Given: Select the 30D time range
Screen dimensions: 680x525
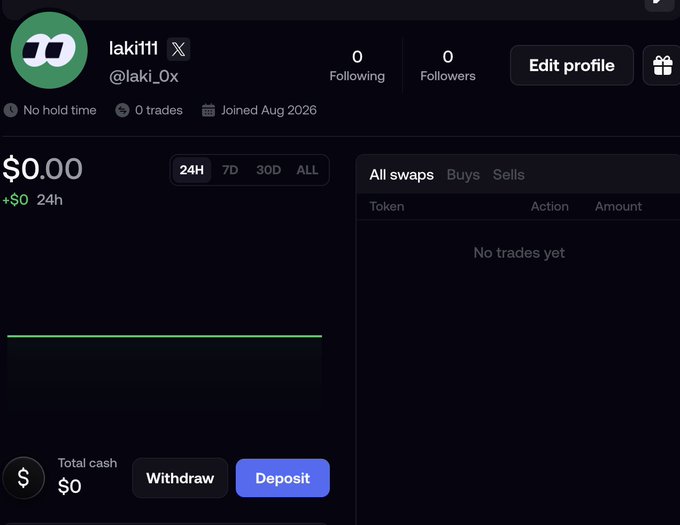Looking at the screenshot, I should point(268,170).
